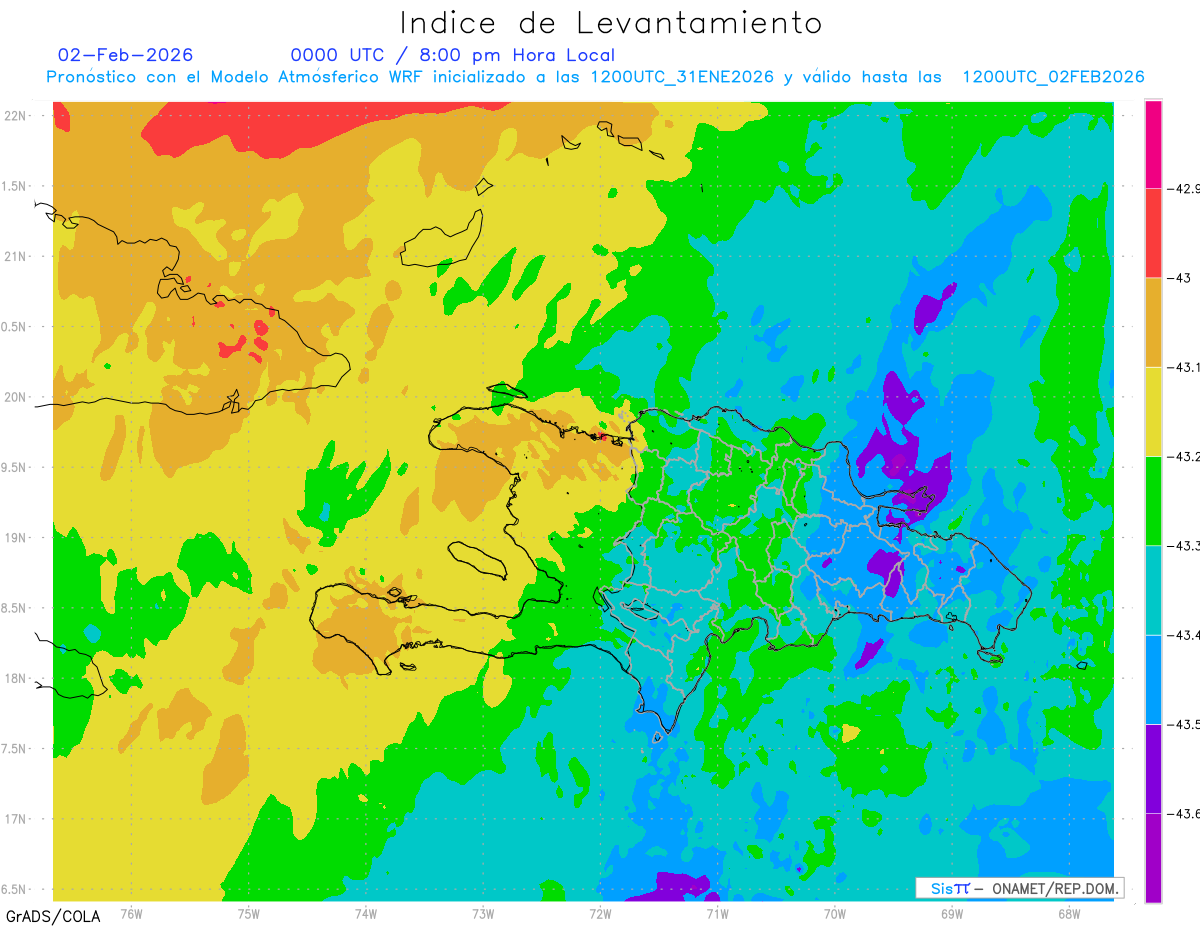Pick the blue color bar segment between -43.4 and -43.5
This screenshot has height=927, width=1200.
click(1153, 679)
